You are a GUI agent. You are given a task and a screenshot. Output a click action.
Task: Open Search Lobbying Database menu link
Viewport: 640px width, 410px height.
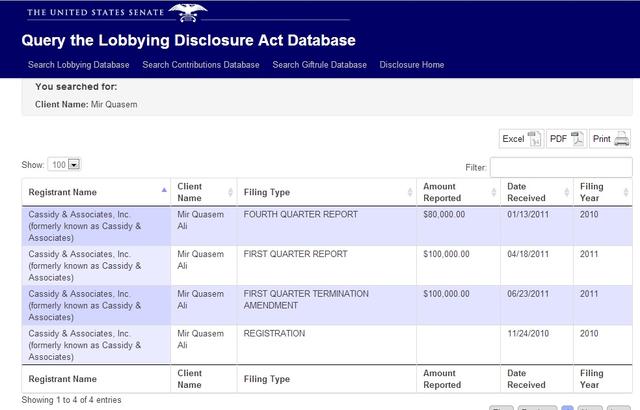coord(78,64)
